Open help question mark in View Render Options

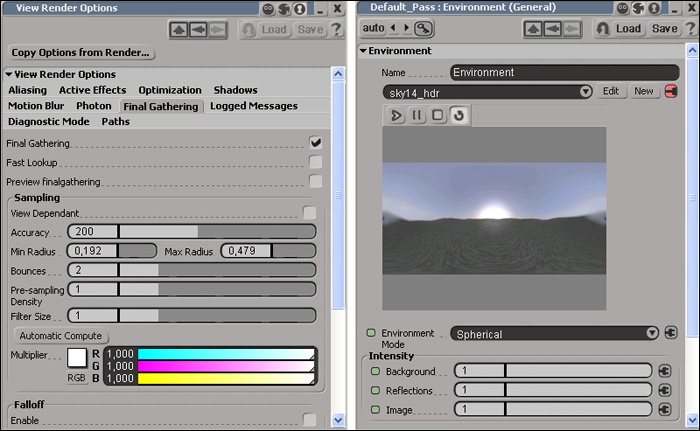click(336, 29)
